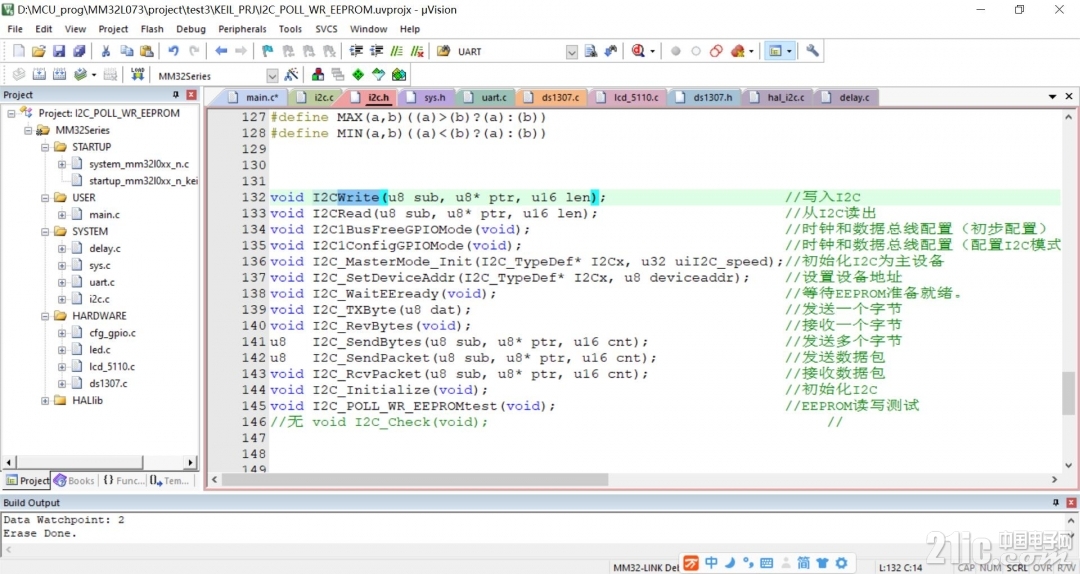This screenshot has height=574, width=1080.
Task: Click the red Enable/Disable breakpoint circles icon
Action: pos(716,51)
